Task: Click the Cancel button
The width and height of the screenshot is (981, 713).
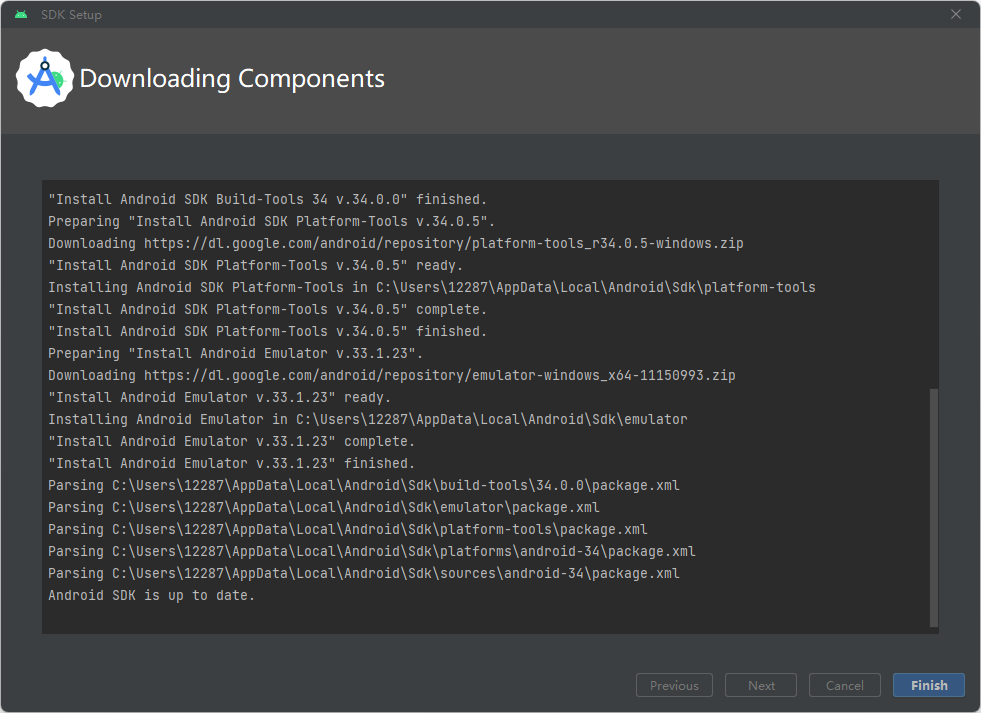Action: [x=845, y=685]
